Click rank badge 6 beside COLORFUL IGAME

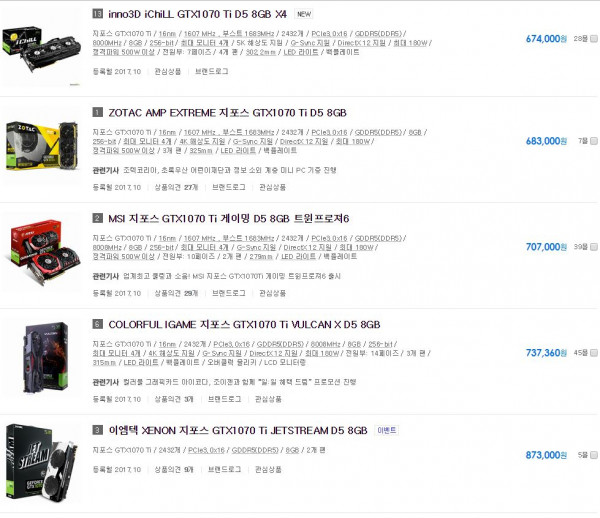98,324
